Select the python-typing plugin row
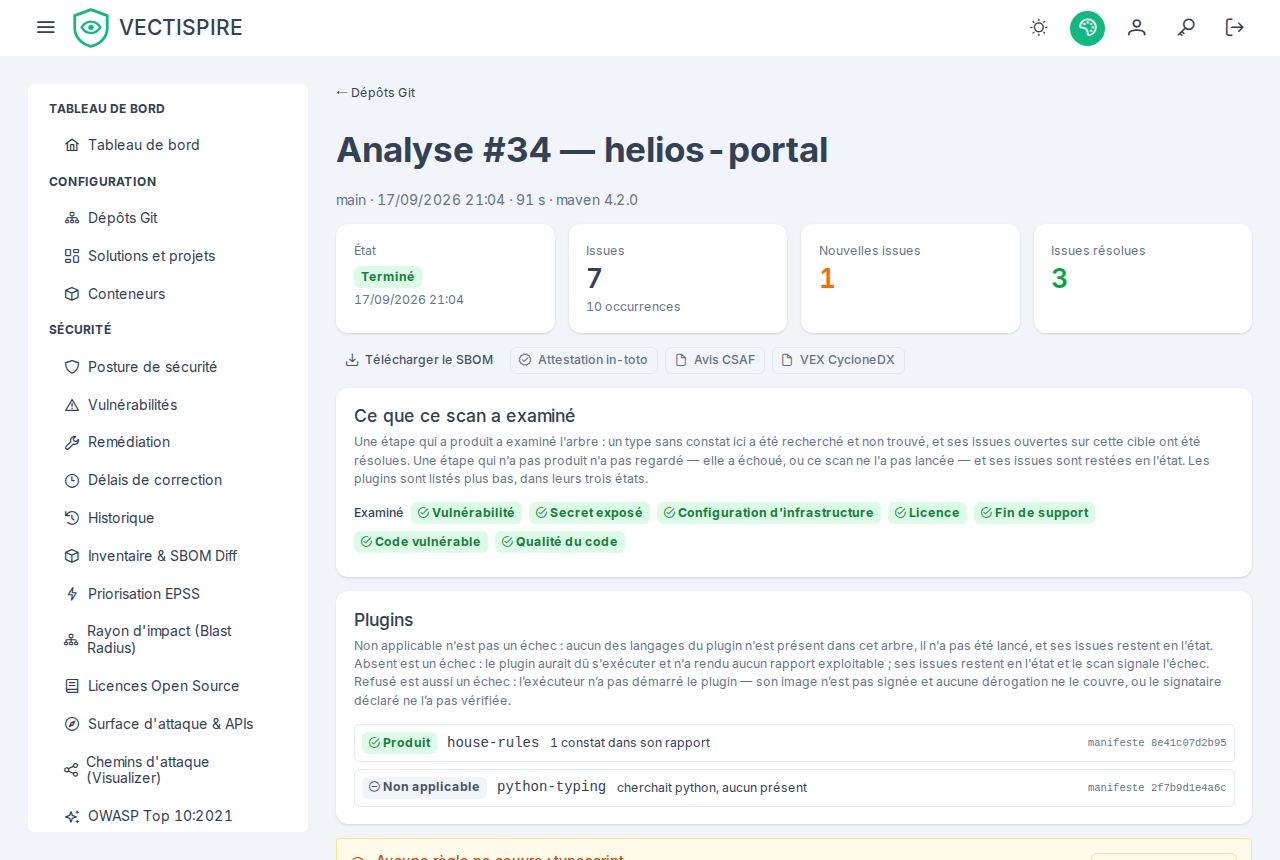Image resolution: width=1280 pixels, height=860 pixels. (794, 788)
